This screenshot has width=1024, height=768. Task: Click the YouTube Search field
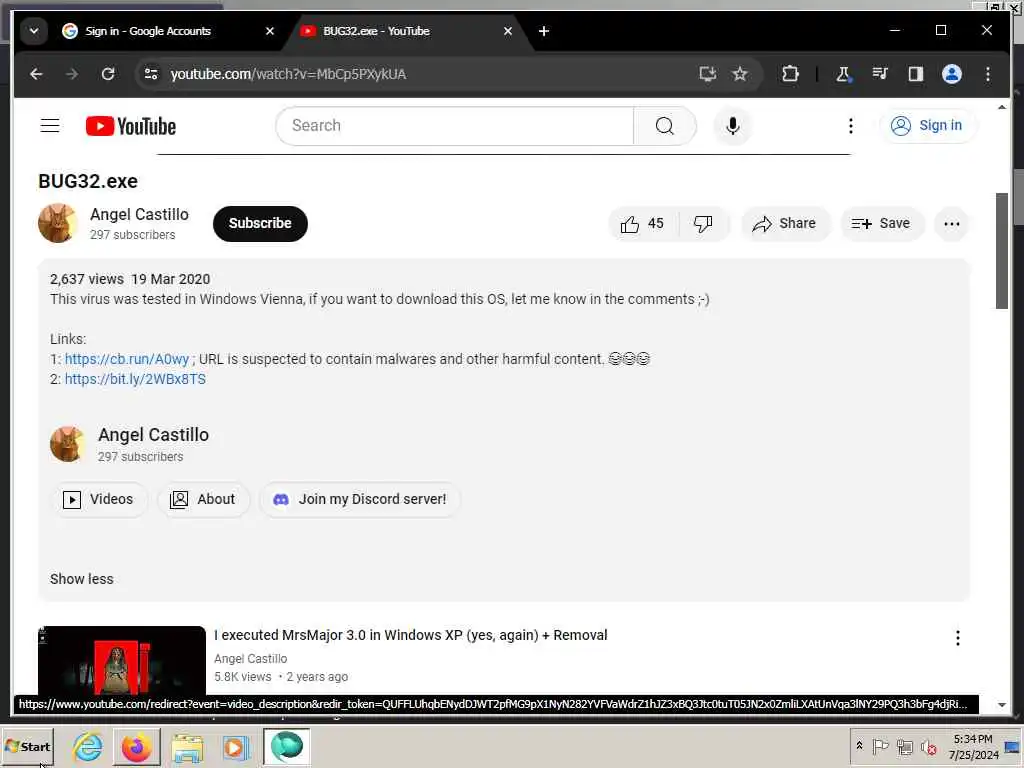(x=455, y=125)
